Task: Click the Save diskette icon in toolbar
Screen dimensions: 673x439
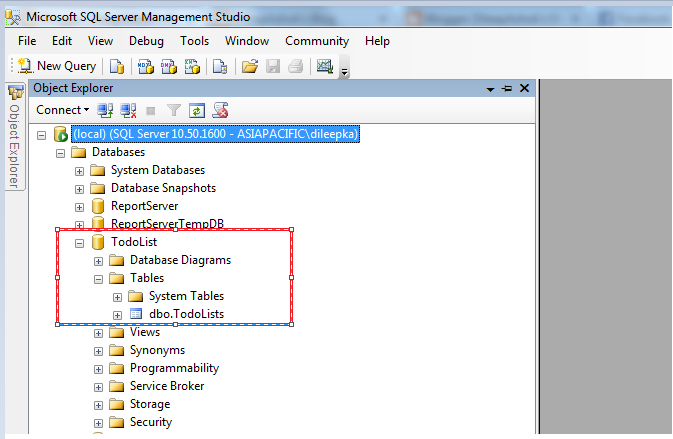Action: tap(273, 67)
